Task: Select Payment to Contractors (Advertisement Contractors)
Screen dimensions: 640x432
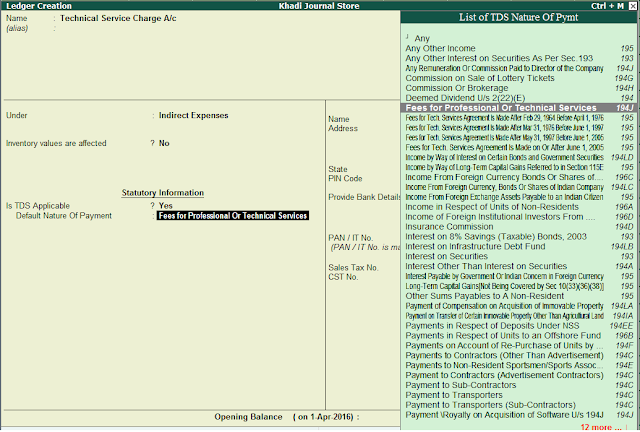Action: click(519, 375)
